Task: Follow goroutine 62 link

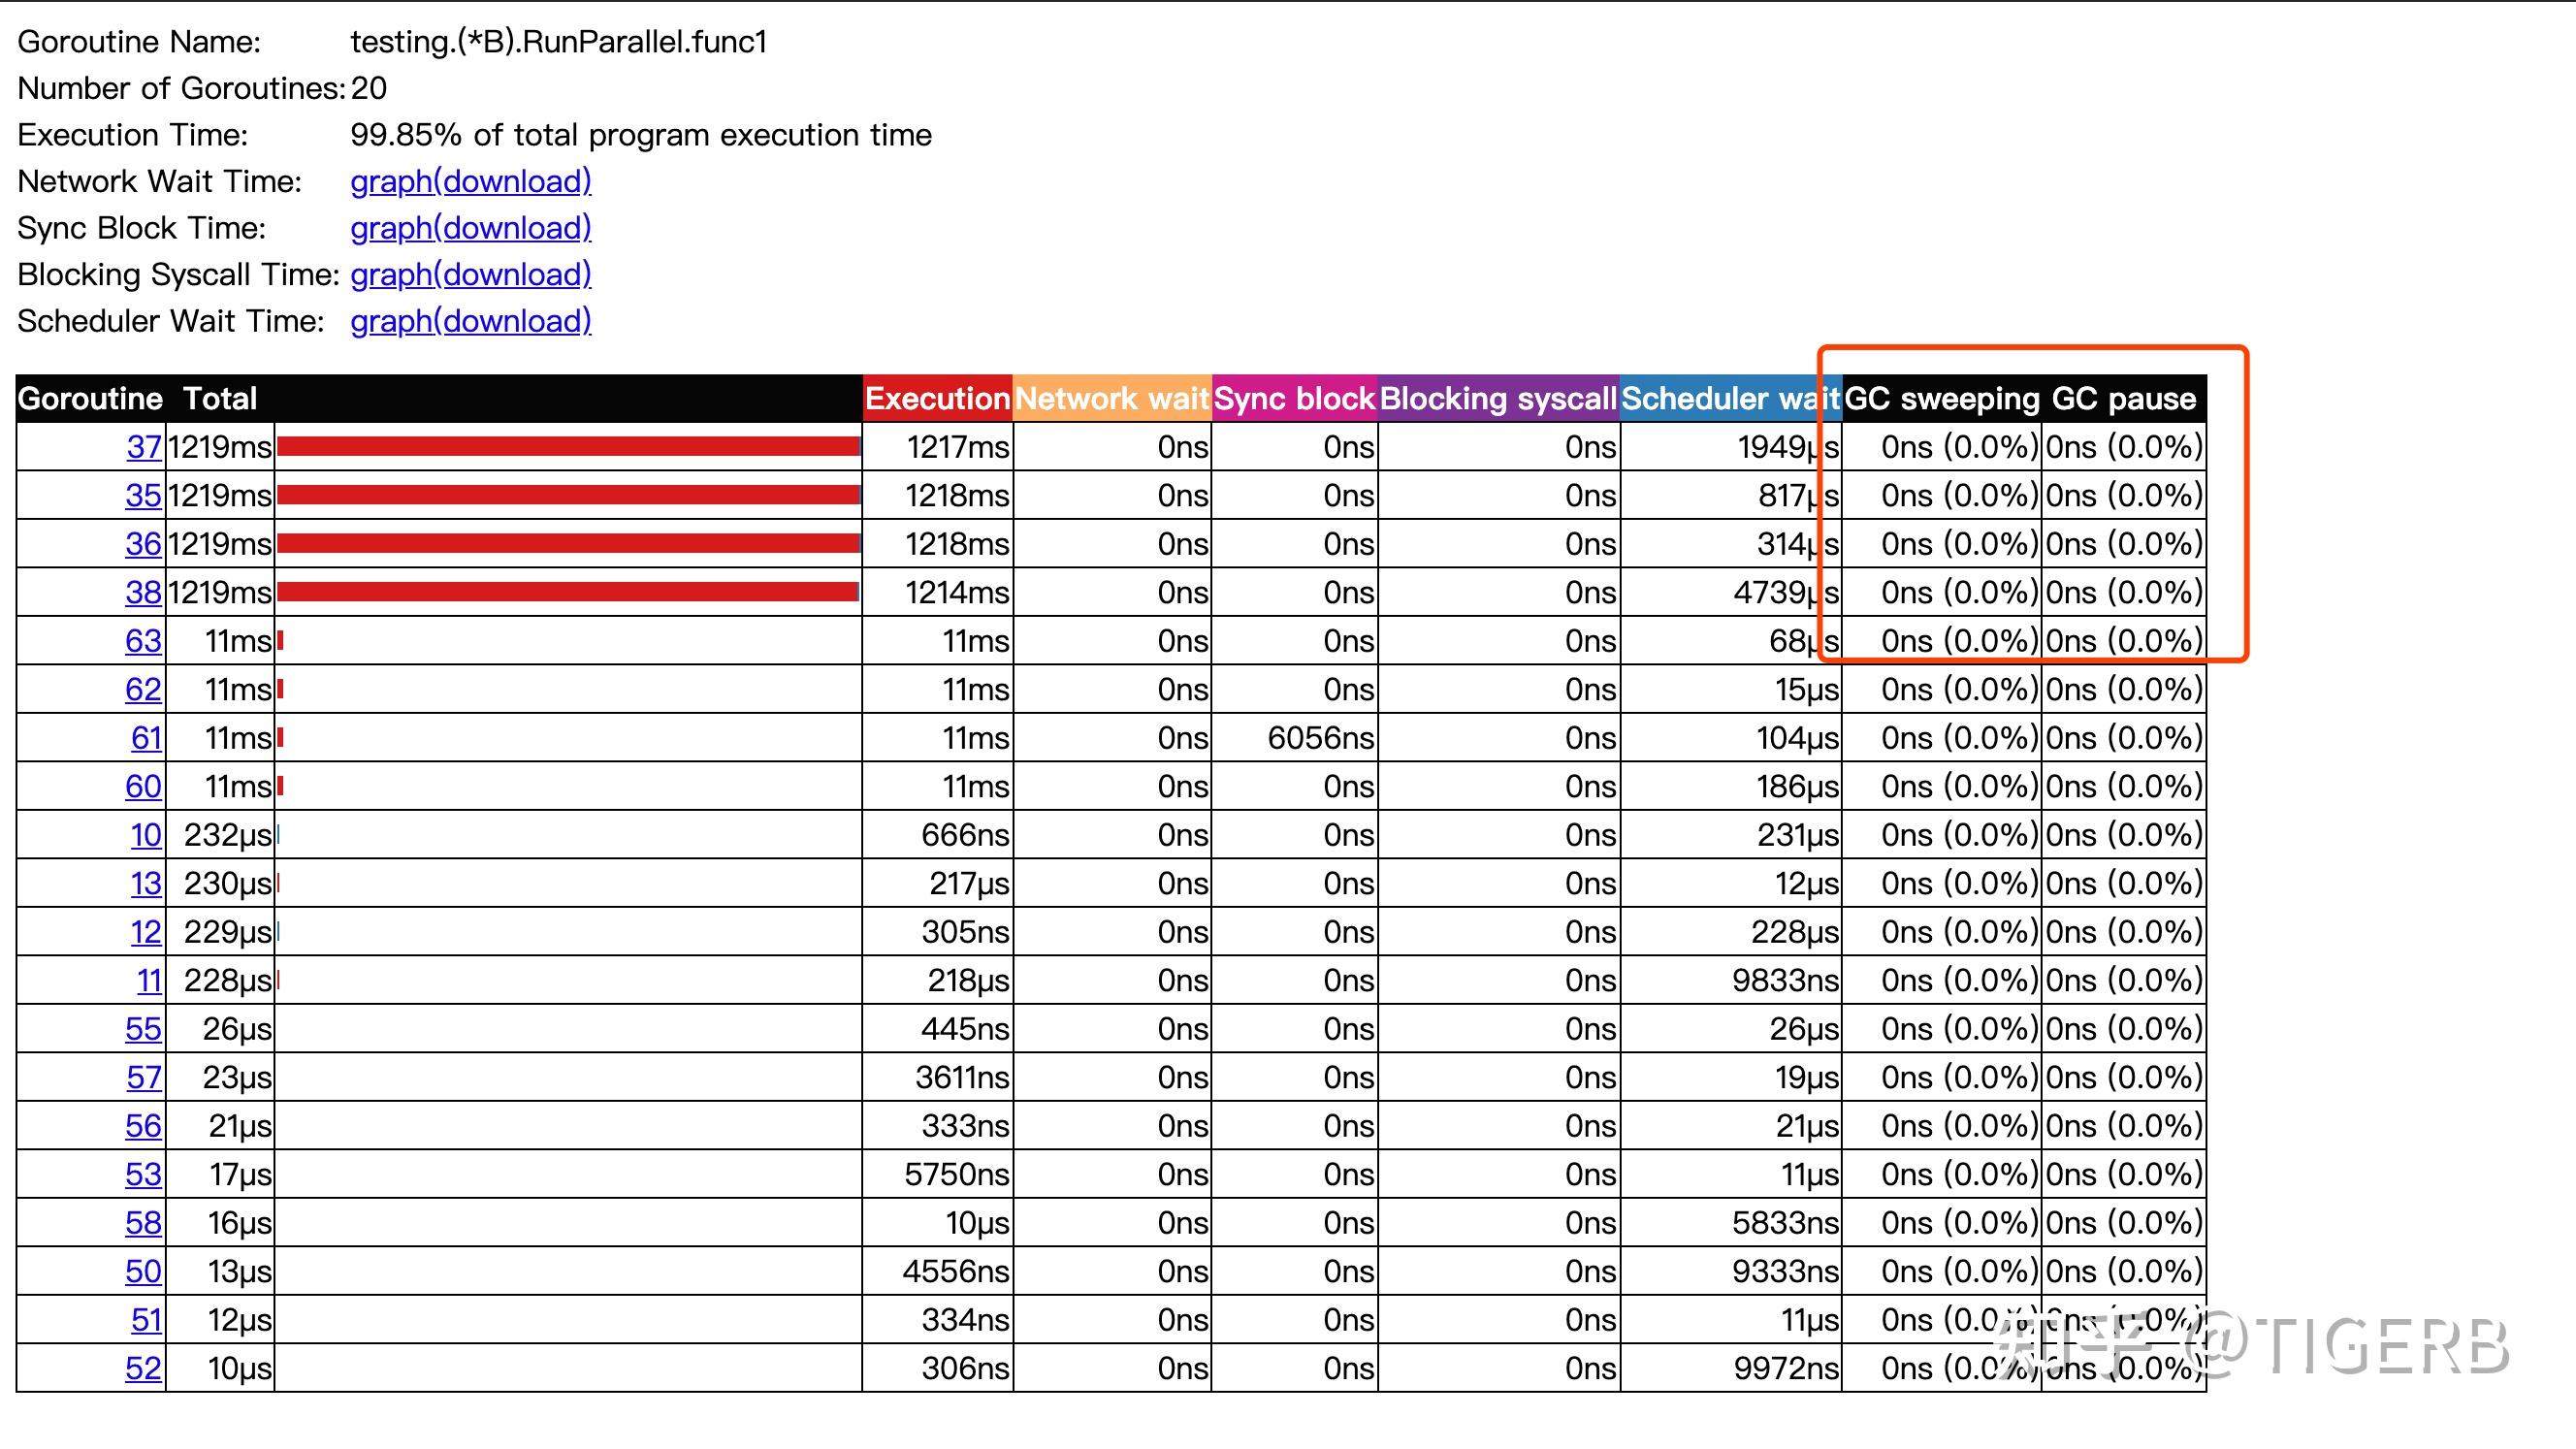Action: (143, 690)
